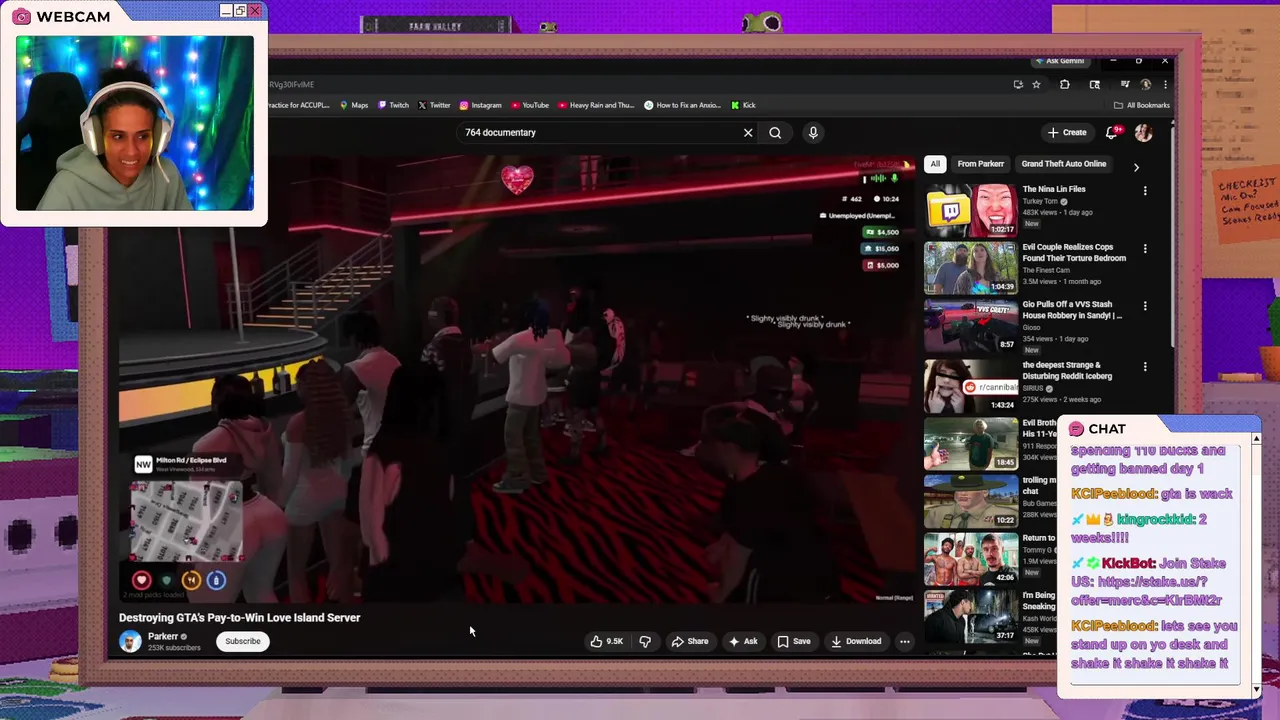Viewport: 1280px width, 720px height.
Task: Open the 37:17 Sneaking video thumbnail
Action: click(971, 616)
